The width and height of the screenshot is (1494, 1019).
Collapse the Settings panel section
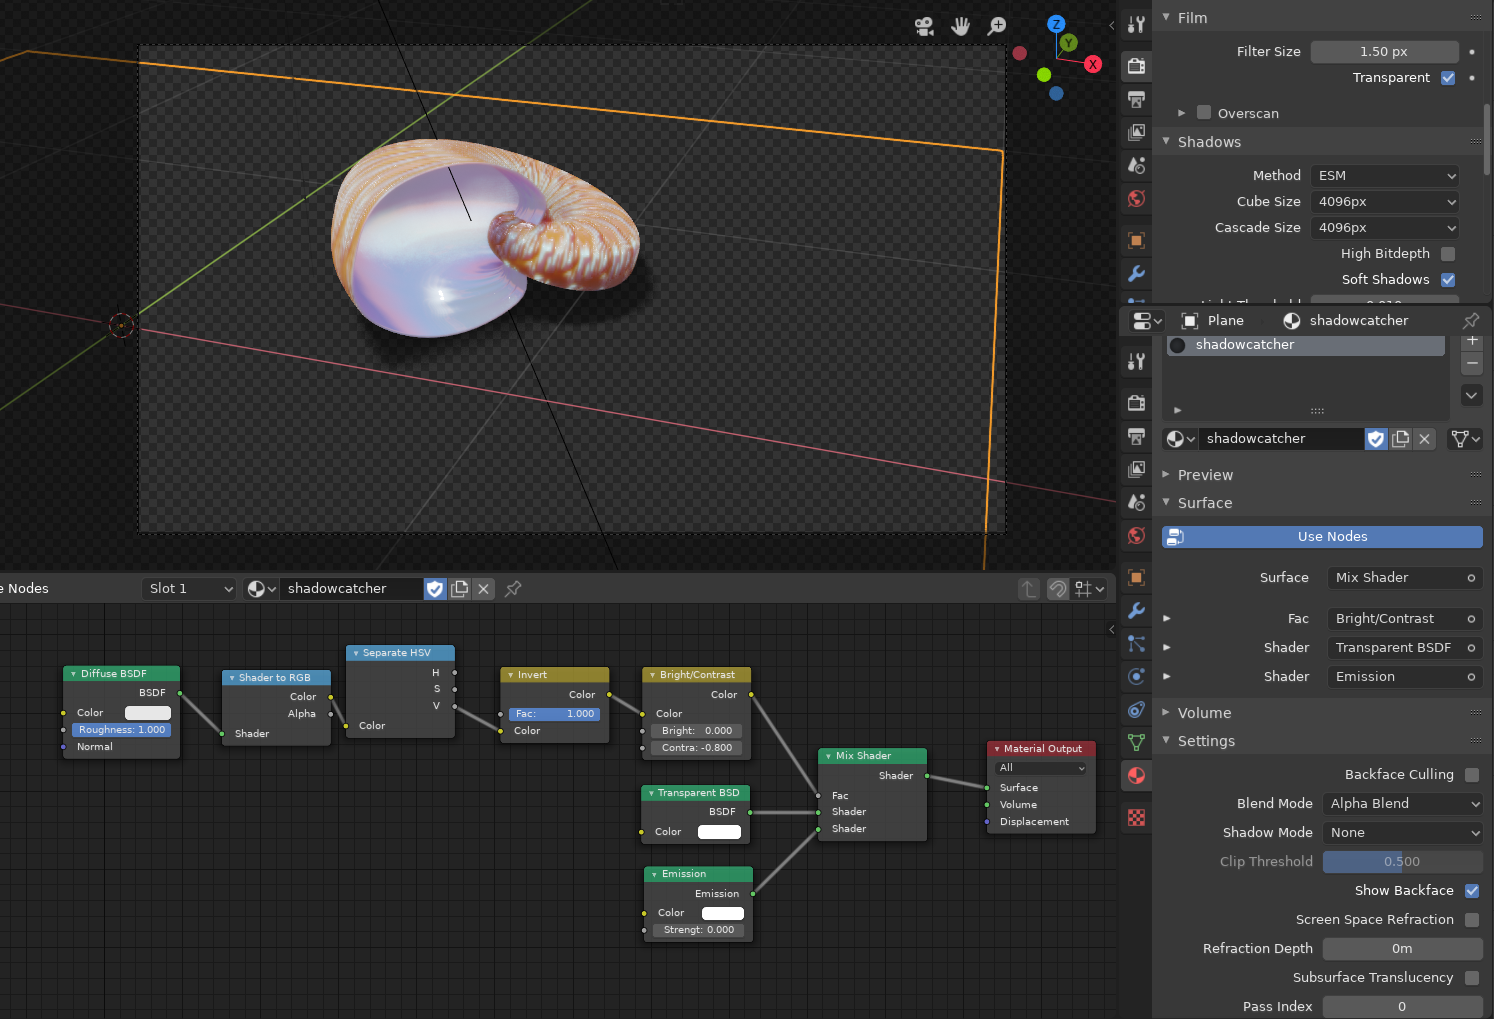tap(1206, 741)
